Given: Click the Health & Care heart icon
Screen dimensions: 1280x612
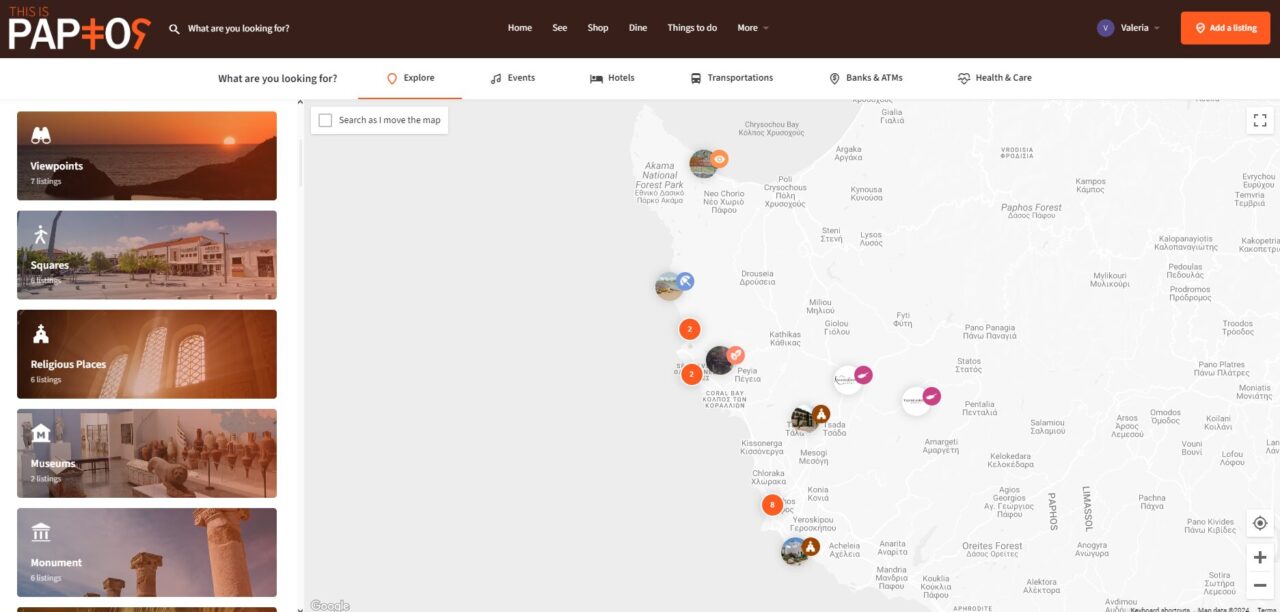Looking at the screenshot, I should point(964,78).
